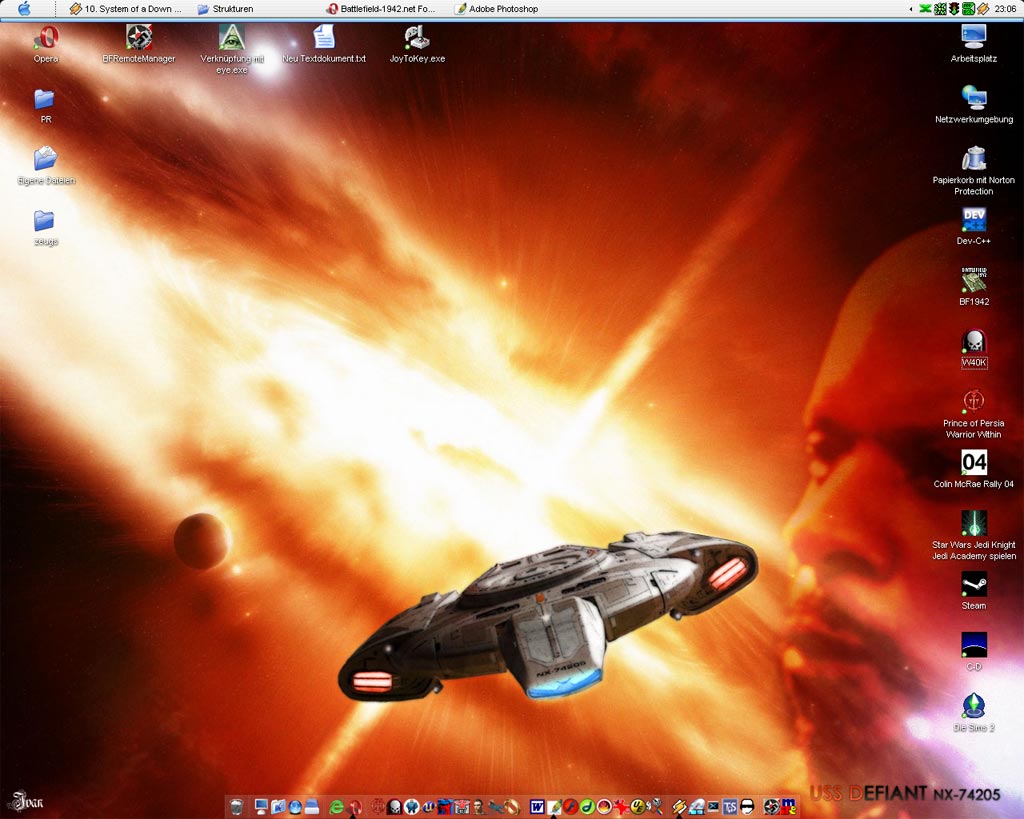Image resolution: width=1024 pixels, height=819 pixels.
Task: Click the Finder face dock icon
Action: pyautogui.click(x=278, y=807)
